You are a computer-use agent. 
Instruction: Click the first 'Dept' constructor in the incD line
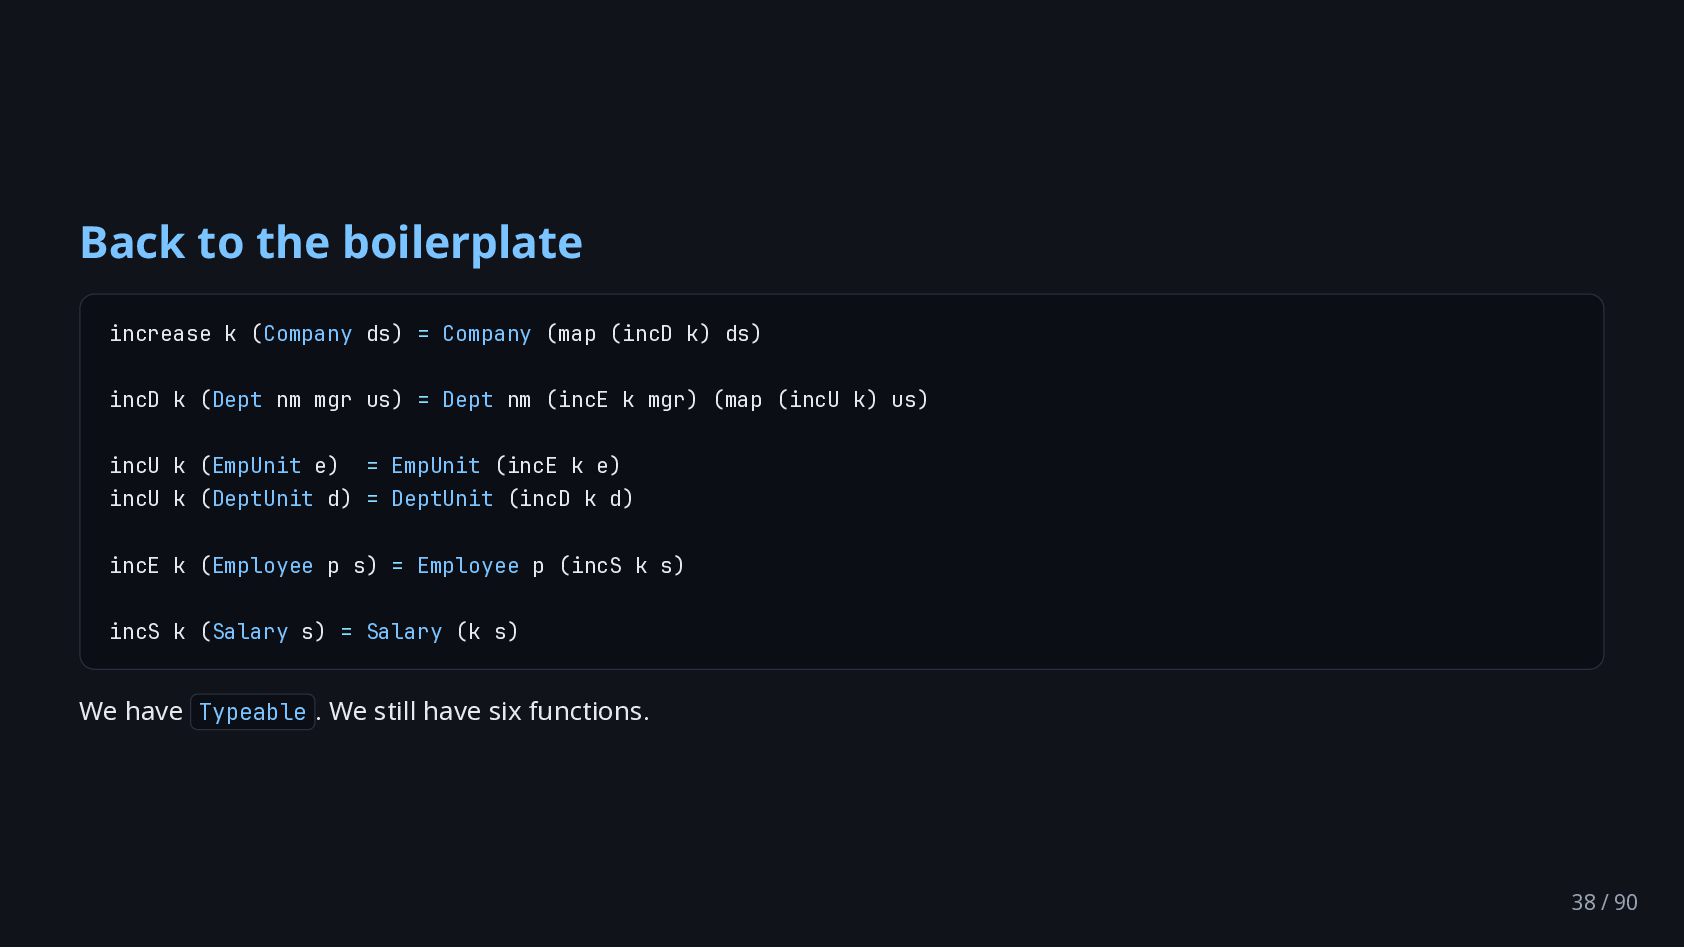click(x=237, y=400)
